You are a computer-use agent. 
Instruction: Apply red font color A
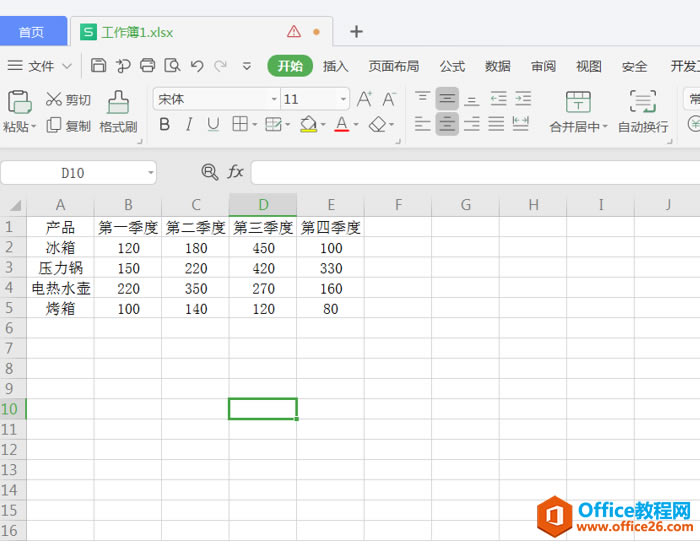tap(342, 124)
